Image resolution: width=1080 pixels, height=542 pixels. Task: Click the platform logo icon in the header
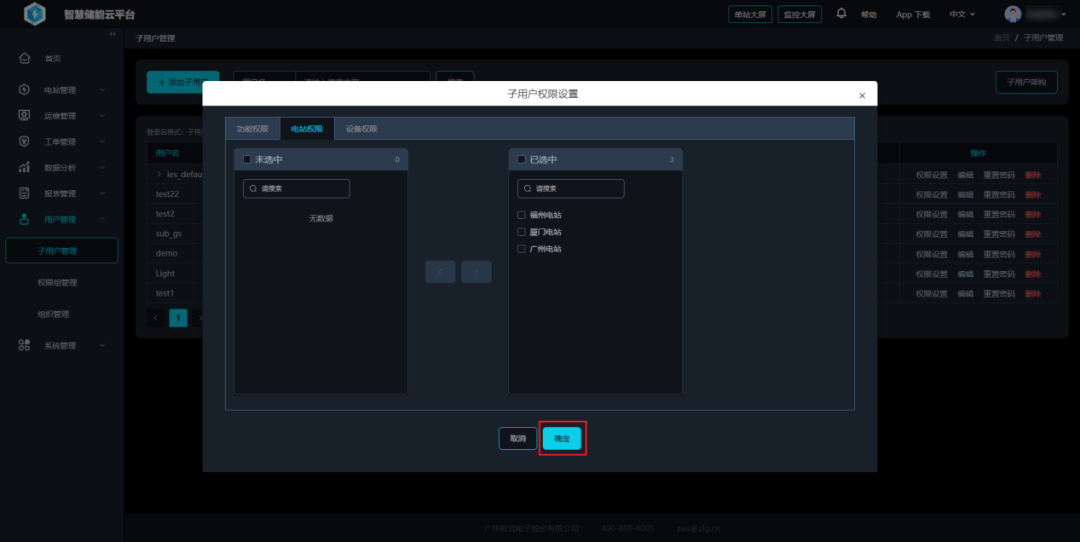[x=34, y=14]
